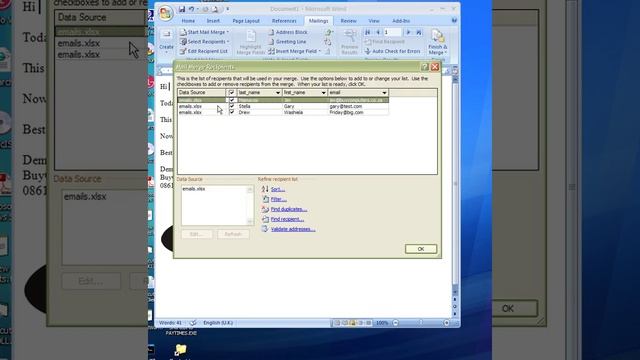Click Address Block in the Mailings ribbon
The height and width of the screenshot is (360, 640).
coord(287,32)
